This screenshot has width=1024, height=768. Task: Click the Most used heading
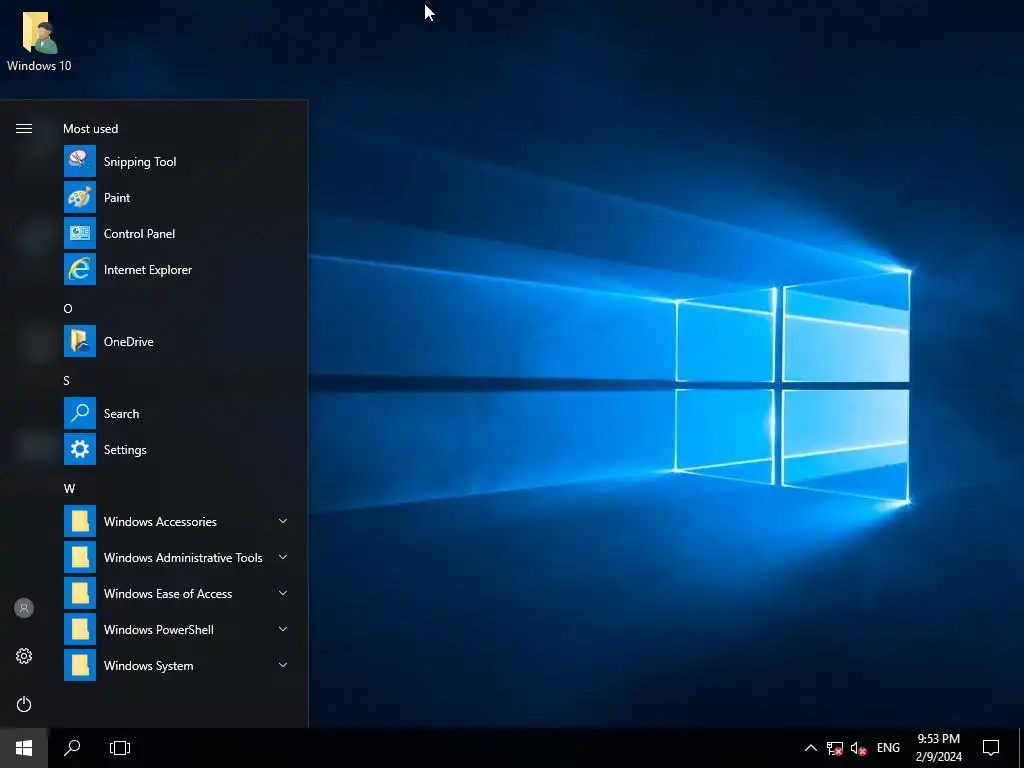click(x=91, y=129)
